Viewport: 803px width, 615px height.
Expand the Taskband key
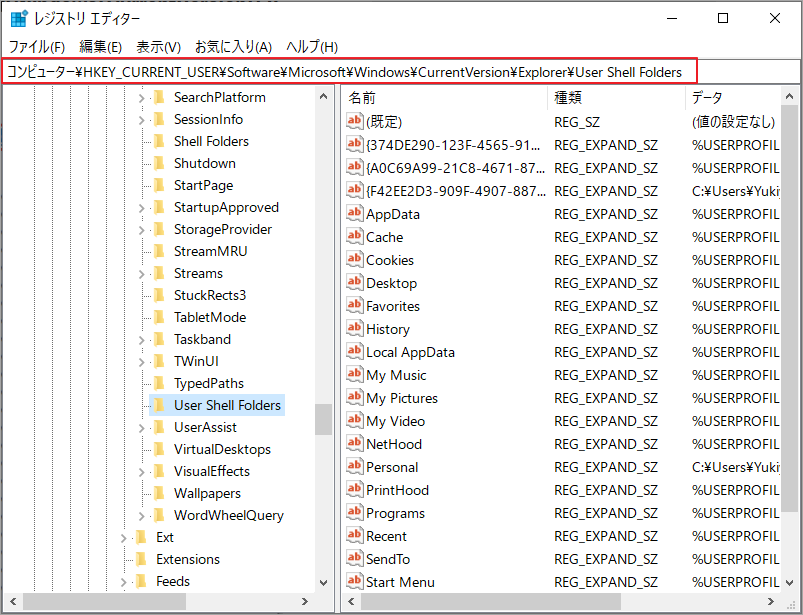(x=141, y=340)
